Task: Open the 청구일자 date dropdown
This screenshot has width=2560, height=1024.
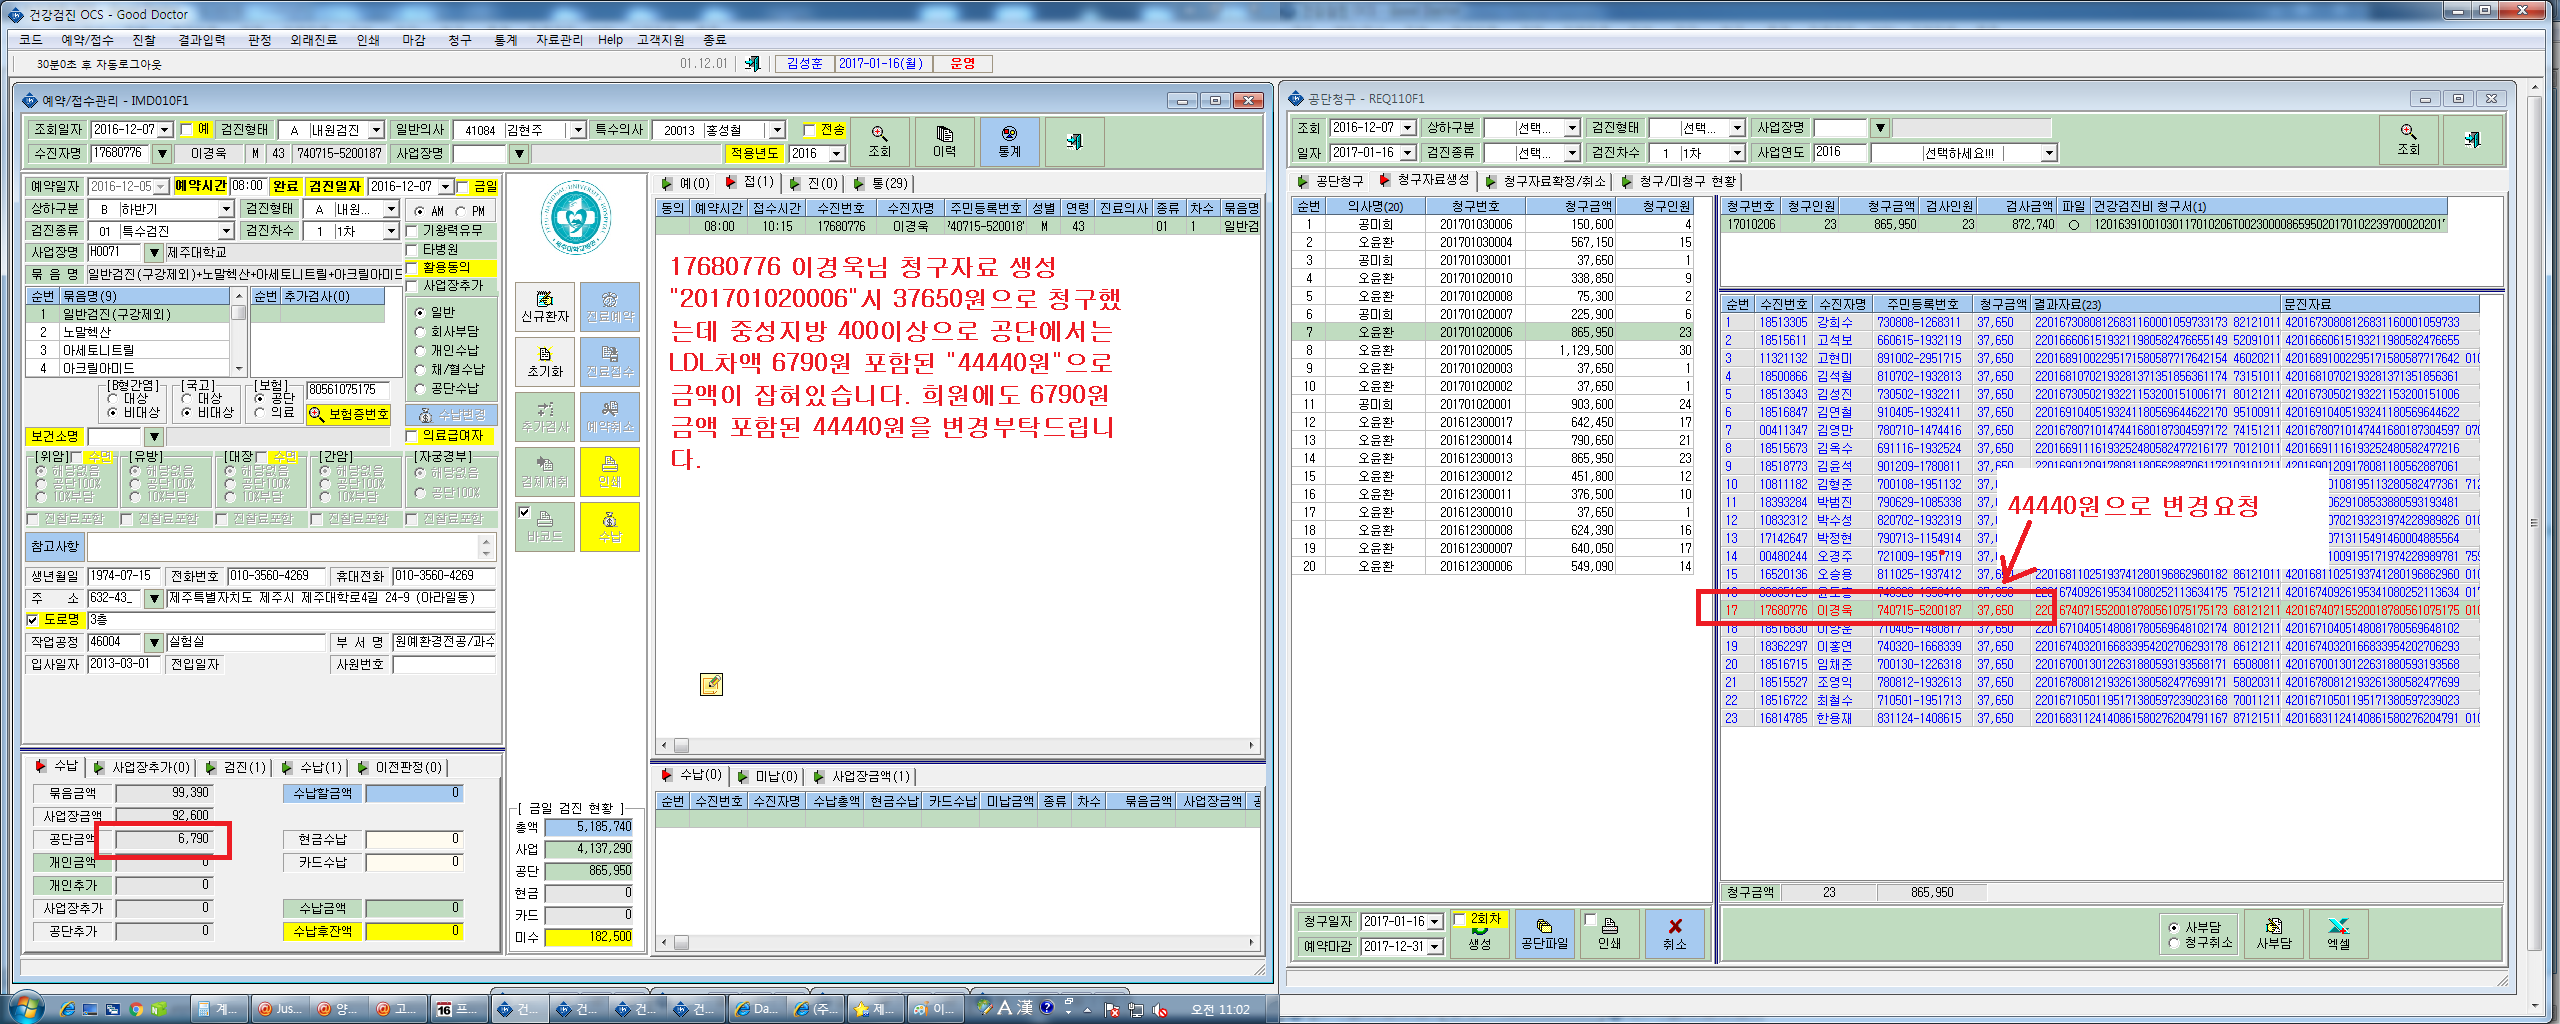Action: click(x=1435, y=921)
